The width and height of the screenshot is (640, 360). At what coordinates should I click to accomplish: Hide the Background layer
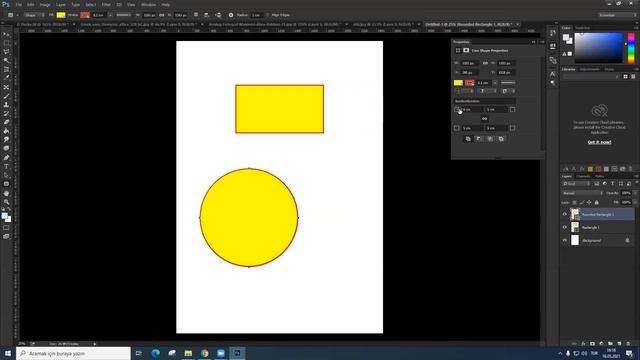click(x=565, y=240)
